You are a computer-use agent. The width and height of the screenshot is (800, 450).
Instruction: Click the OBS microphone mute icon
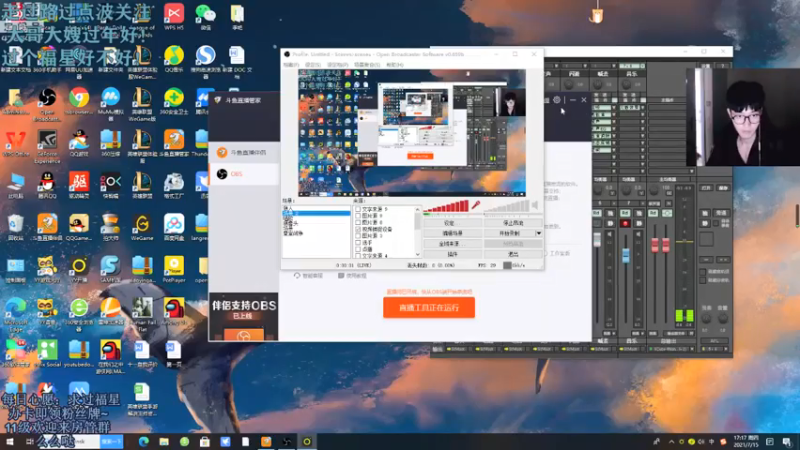(476, 205)
